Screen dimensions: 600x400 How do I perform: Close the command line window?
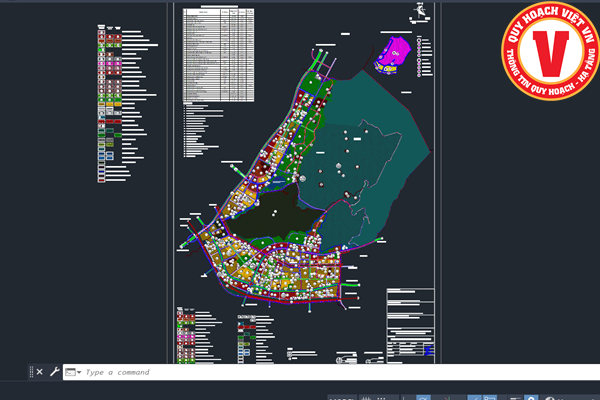click(38, 372)
